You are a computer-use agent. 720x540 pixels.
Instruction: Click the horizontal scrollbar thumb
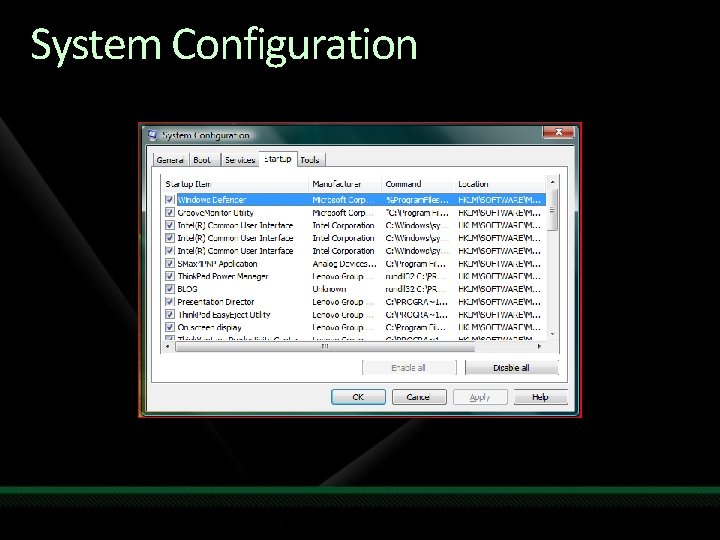325,347
